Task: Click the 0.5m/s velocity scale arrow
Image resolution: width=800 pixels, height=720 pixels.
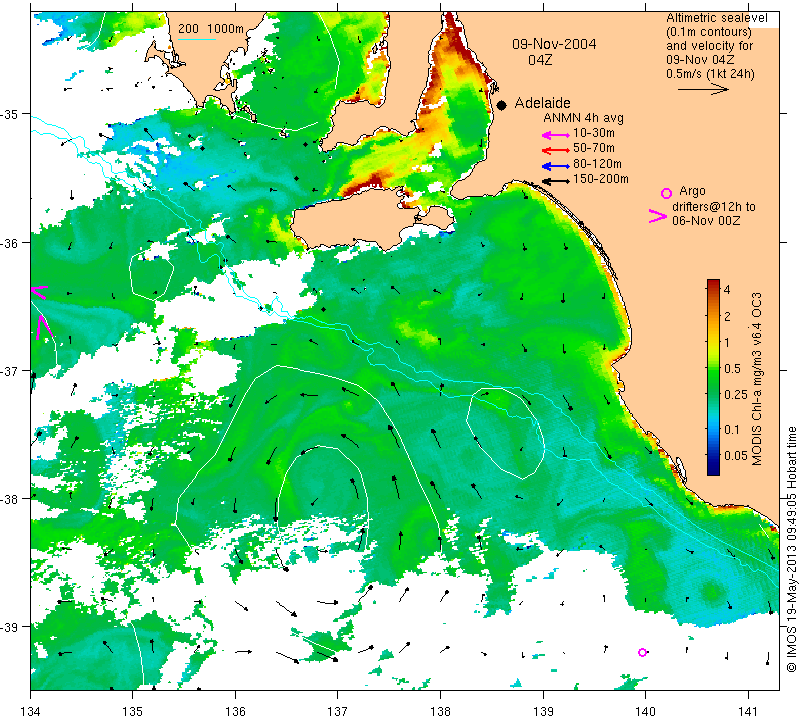Action: (x=703, y=89)
